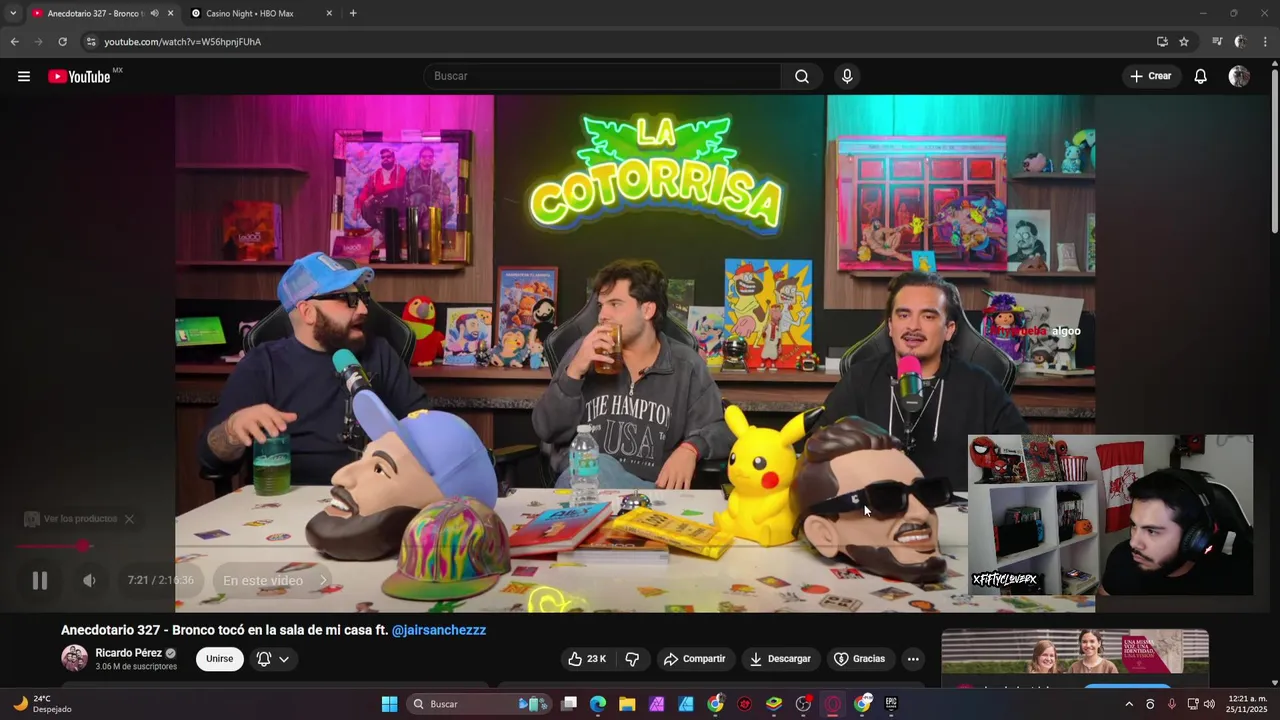Open the @jairsanchezzz mention link
Image resolution: width=1280 pixels, height=720 pixels.
[x=439, y=630]
